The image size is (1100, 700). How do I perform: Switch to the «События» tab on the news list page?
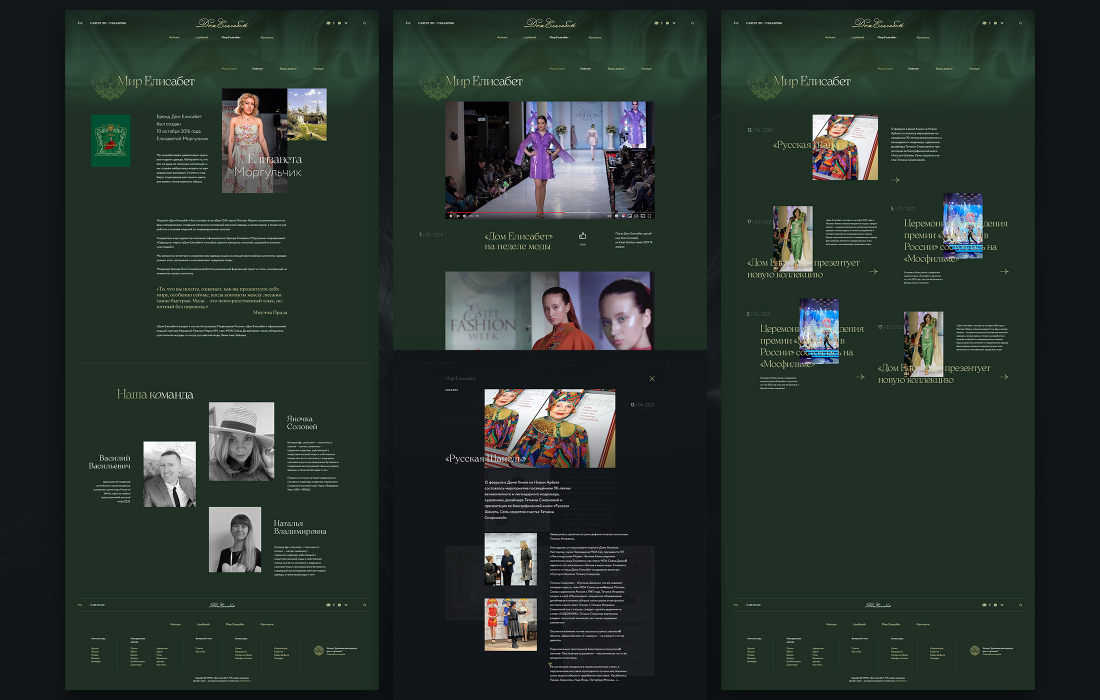point(913,69)
